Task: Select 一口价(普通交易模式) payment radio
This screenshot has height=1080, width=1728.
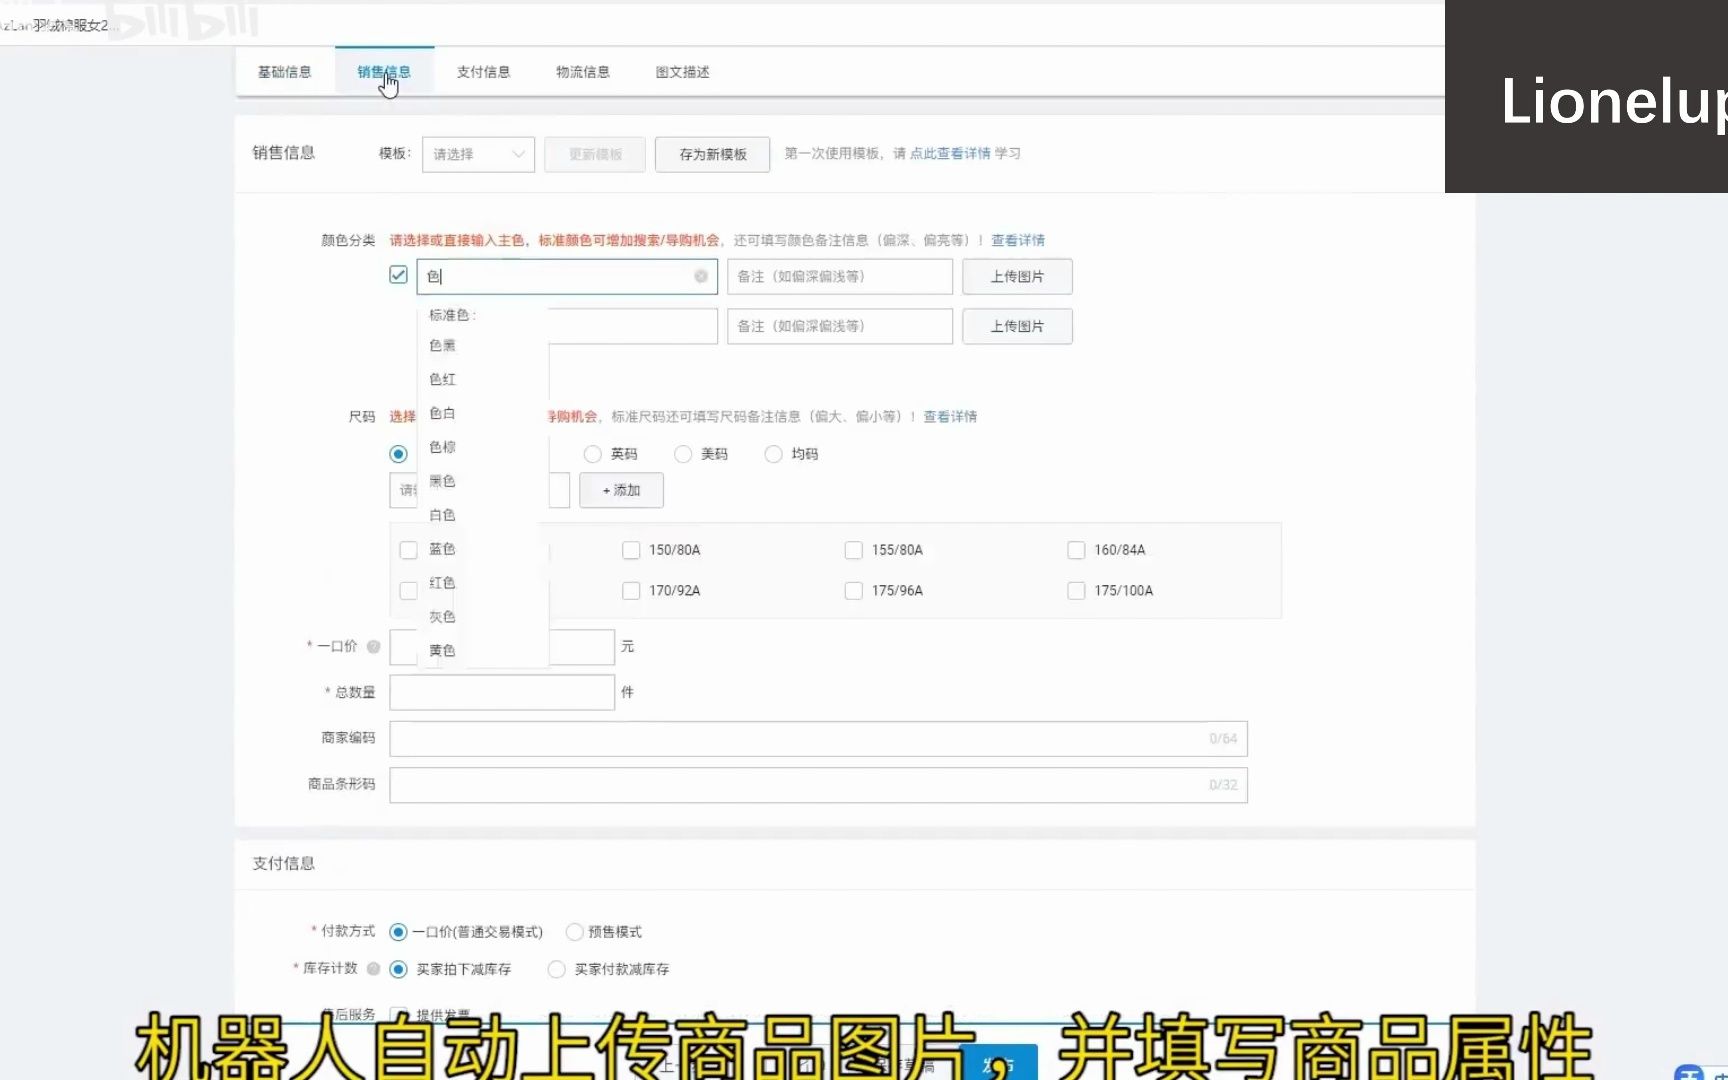Action: pos(398,932)
